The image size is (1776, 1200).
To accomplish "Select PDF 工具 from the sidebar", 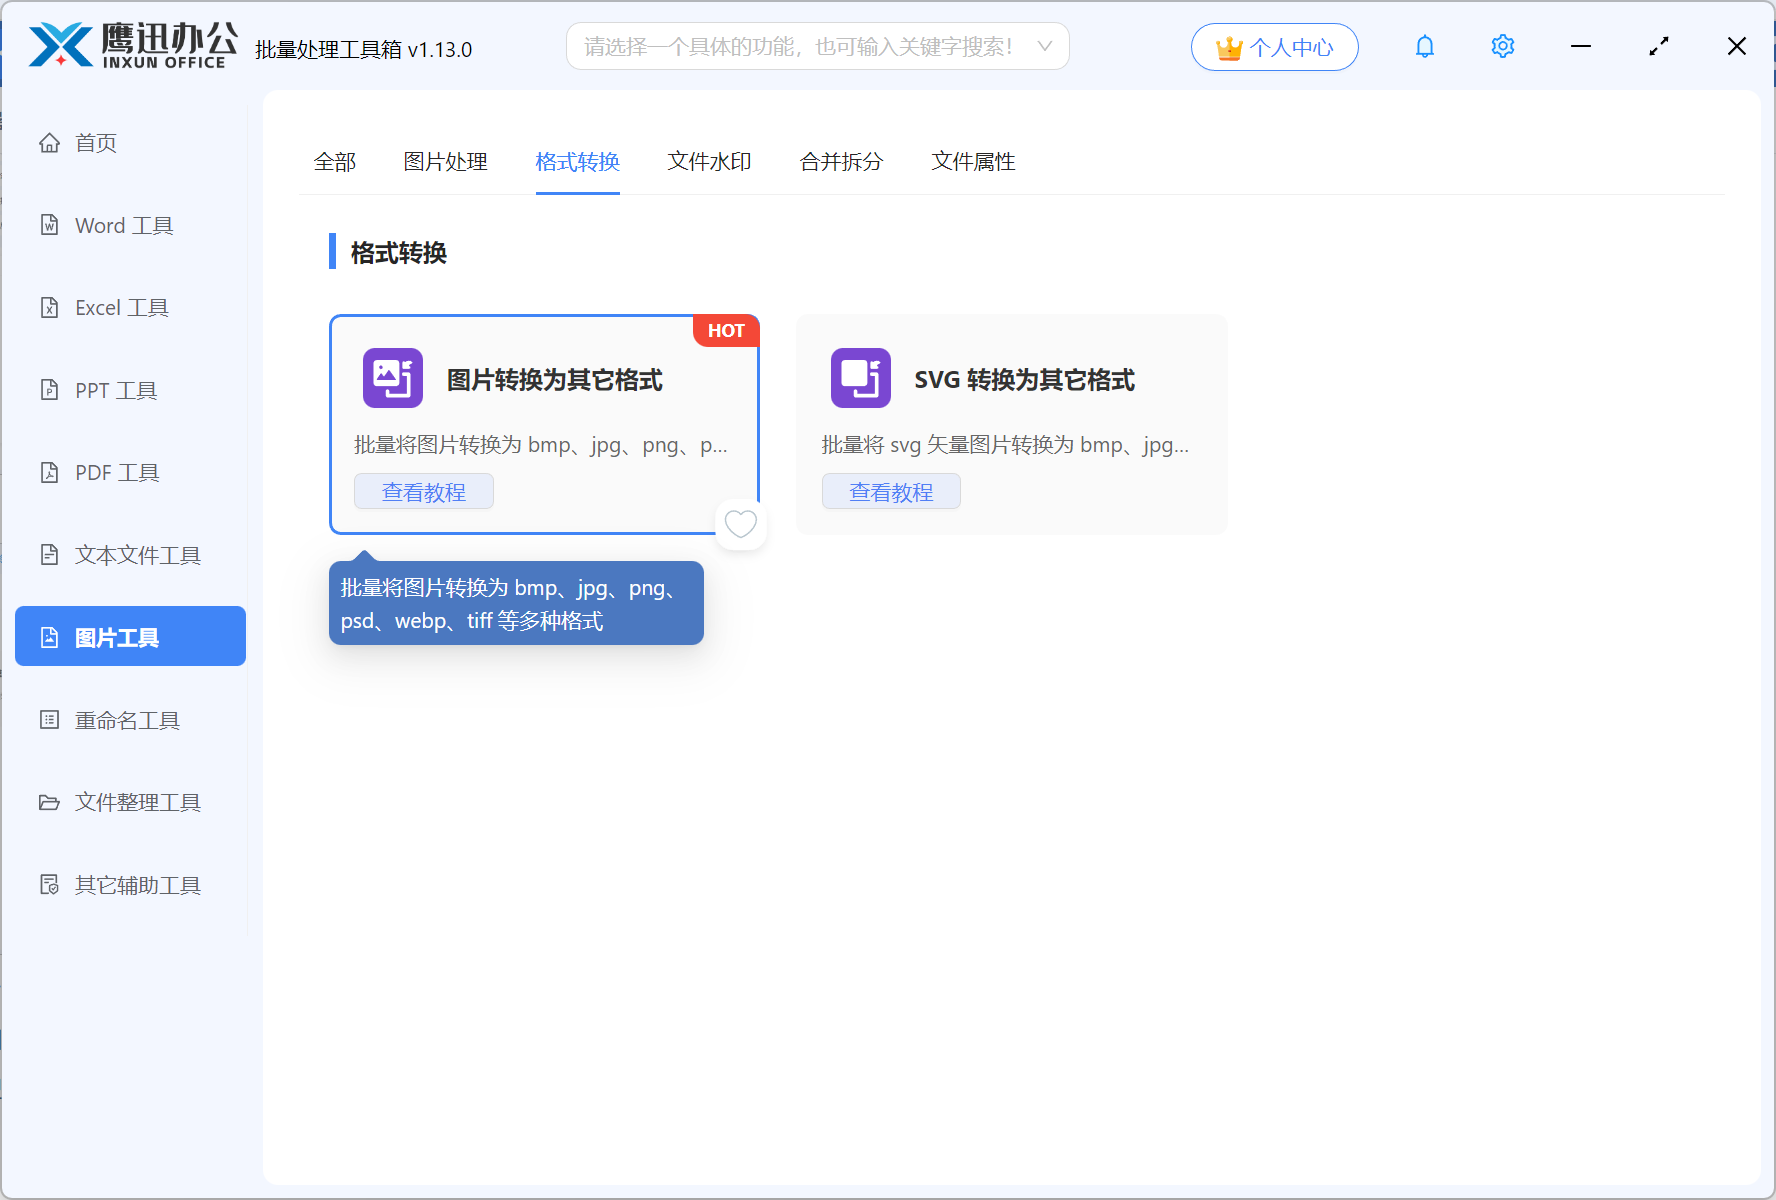I will pyautogui.click(x=116, y=472).
